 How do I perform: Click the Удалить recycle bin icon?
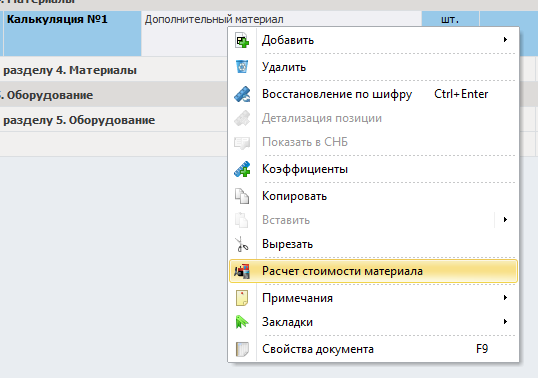[242, 67]
